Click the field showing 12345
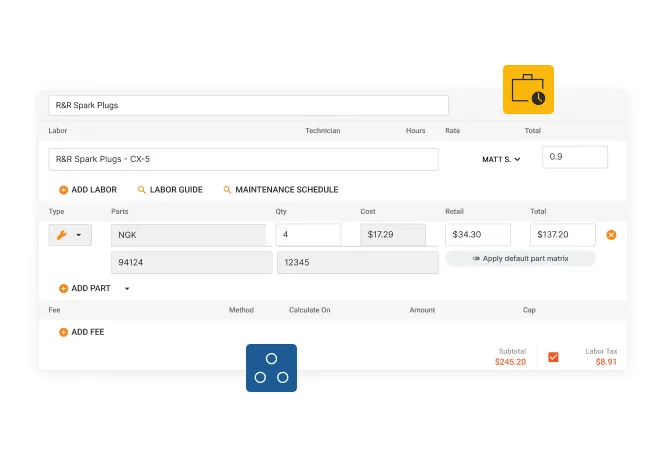This screenshot has height=458, width=667. pyautogui.click(x=358, y=262)
